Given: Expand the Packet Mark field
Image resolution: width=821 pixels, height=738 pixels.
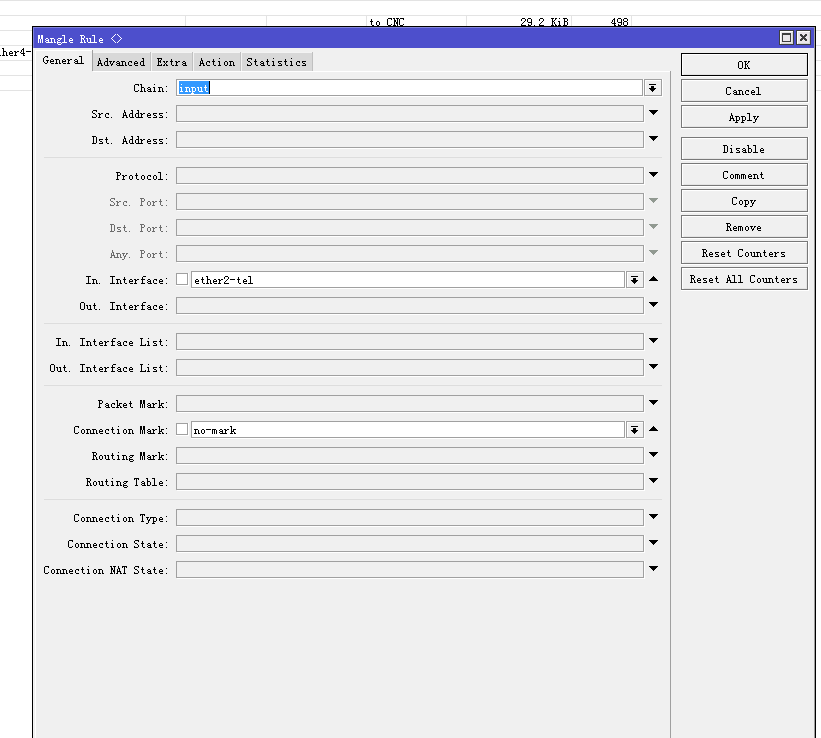Looking at the screenshot, I should [x=653, y=403].
